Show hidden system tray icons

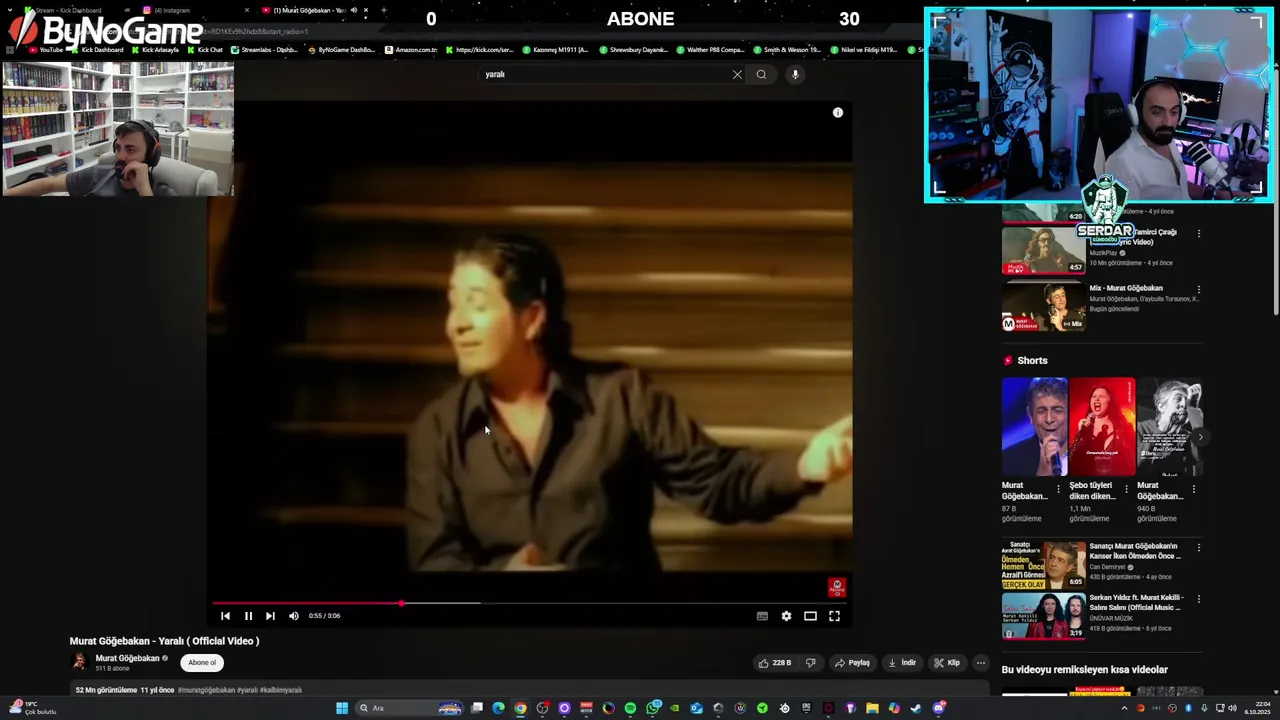pyautogui.click(x=1124, y=708)
